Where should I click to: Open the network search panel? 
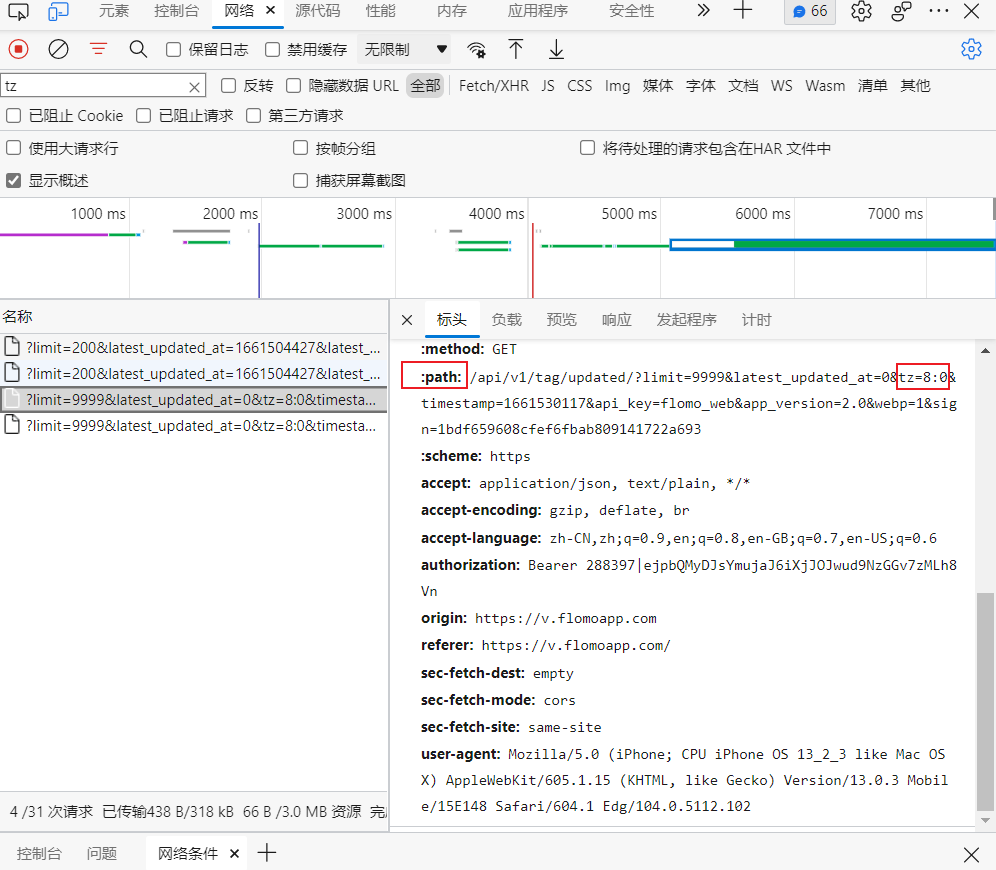point(138,48)
